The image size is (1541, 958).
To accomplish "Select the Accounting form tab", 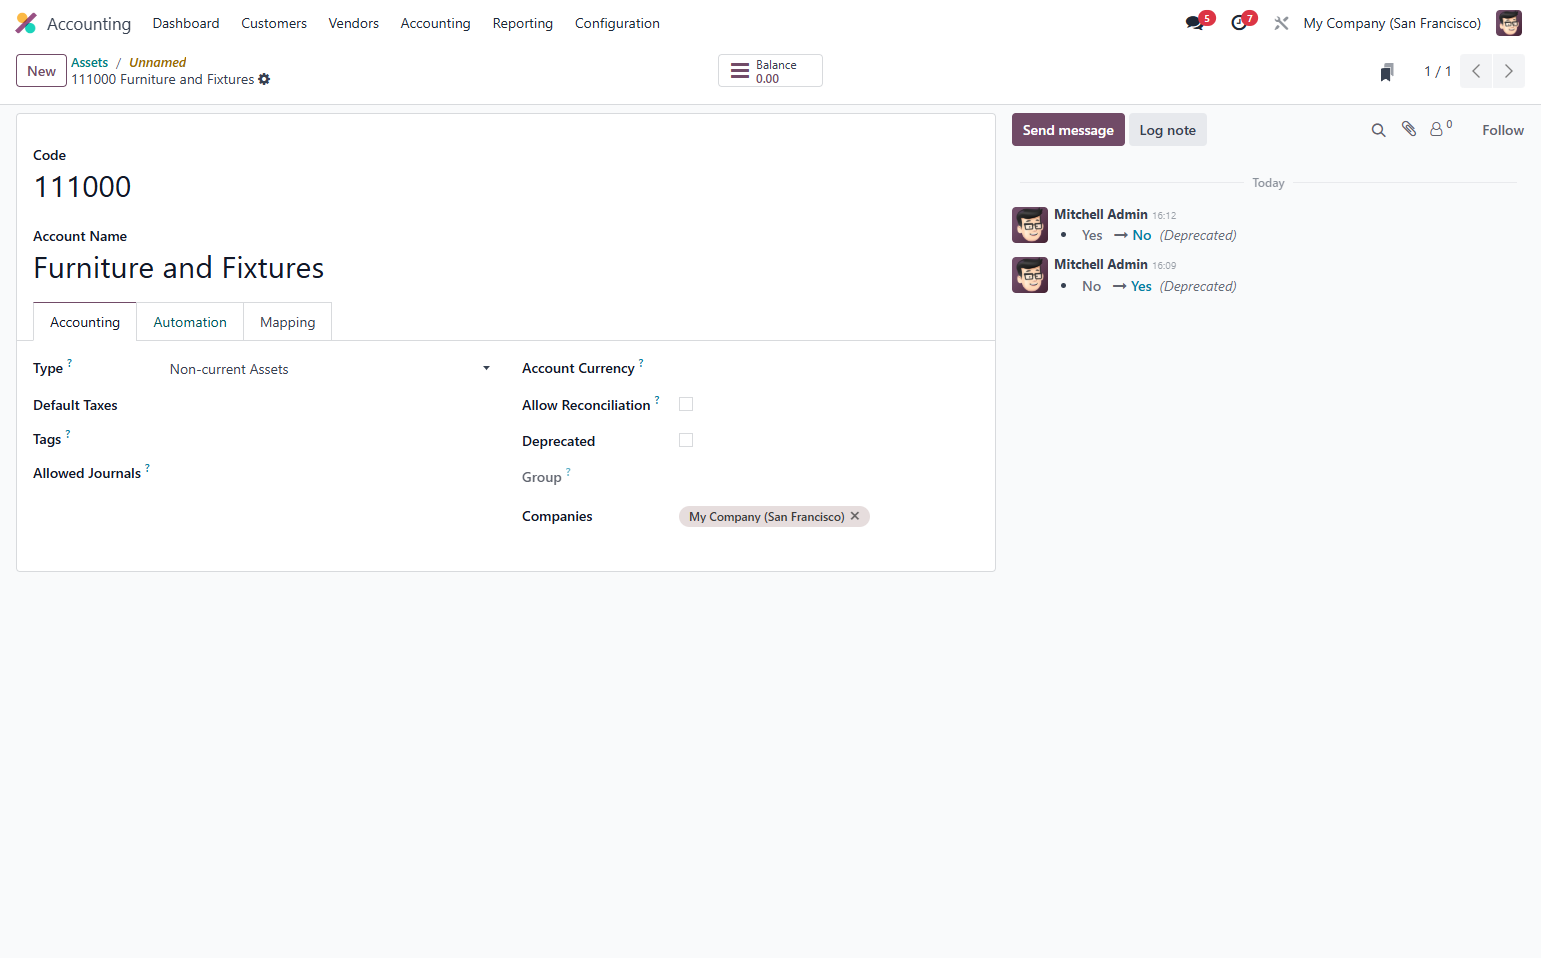I will tap(85, 322).
